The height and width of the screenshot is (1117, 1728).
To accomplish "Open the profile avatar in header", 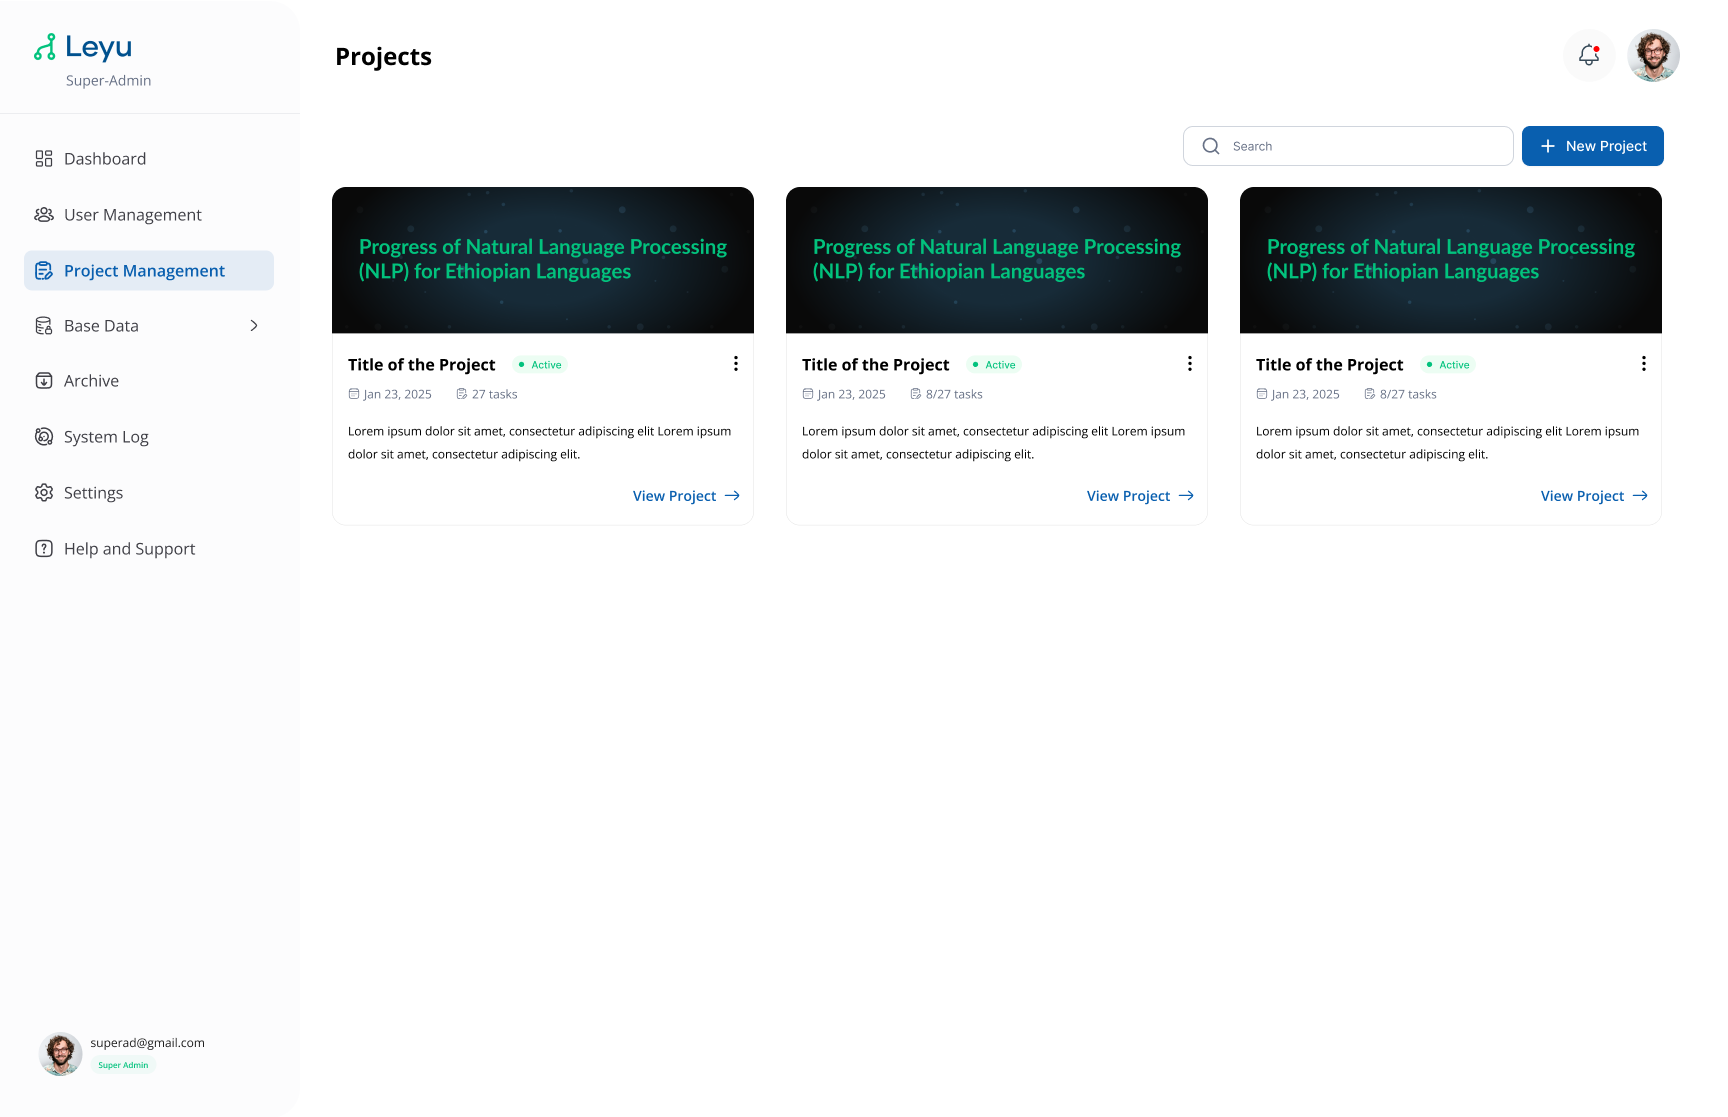I will [x=1653, y=55].
